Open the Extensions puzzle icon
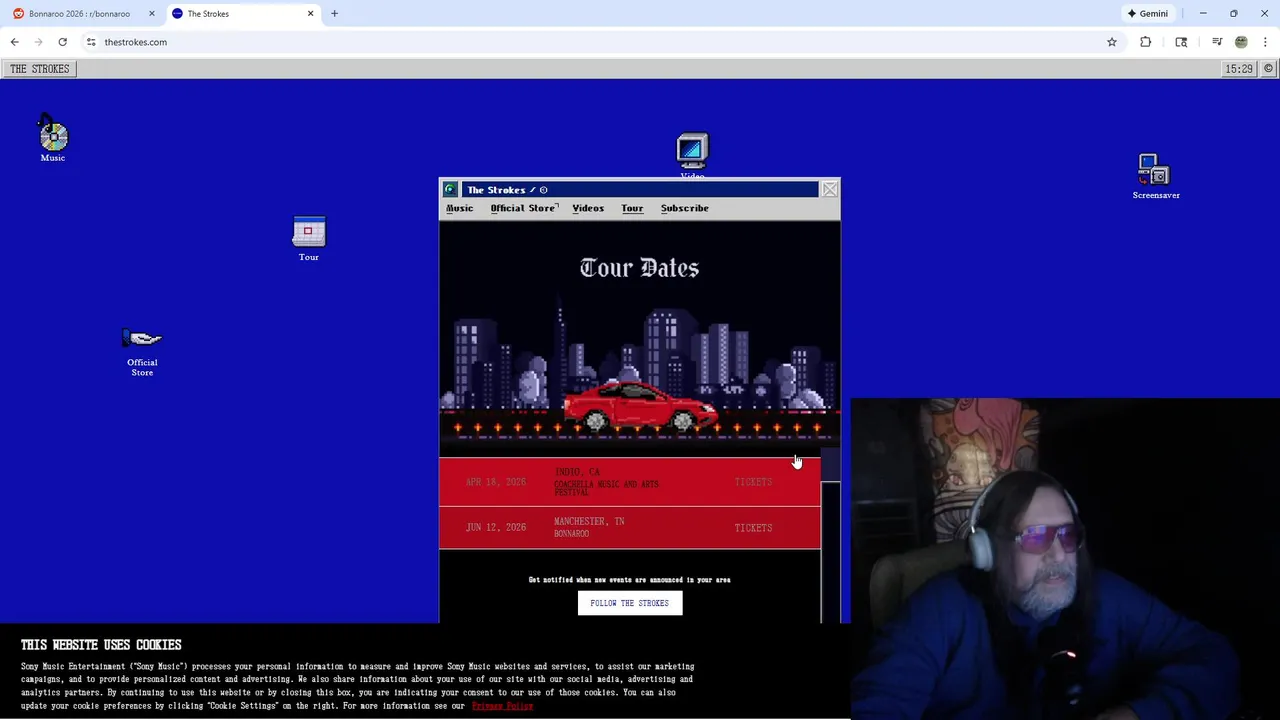Screen dimensions: 1280x720 (x=1146, y=42)
